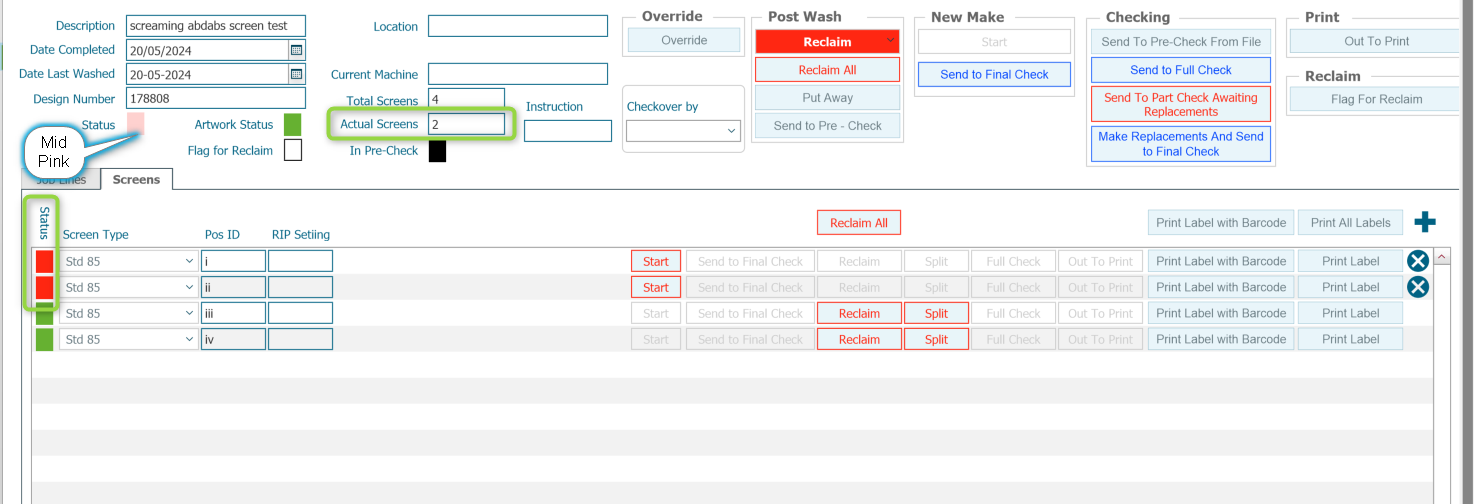Click the Total Screens field
1474x504 pixels.
point(466,99)
